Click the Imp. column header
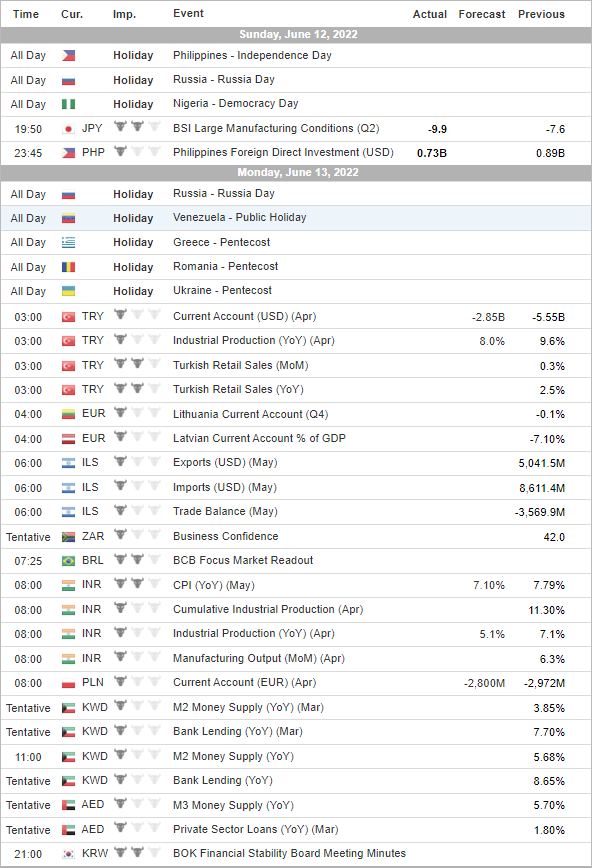Image resolution: width=595 pixels, height=868 pixels. tap(125, 14)
